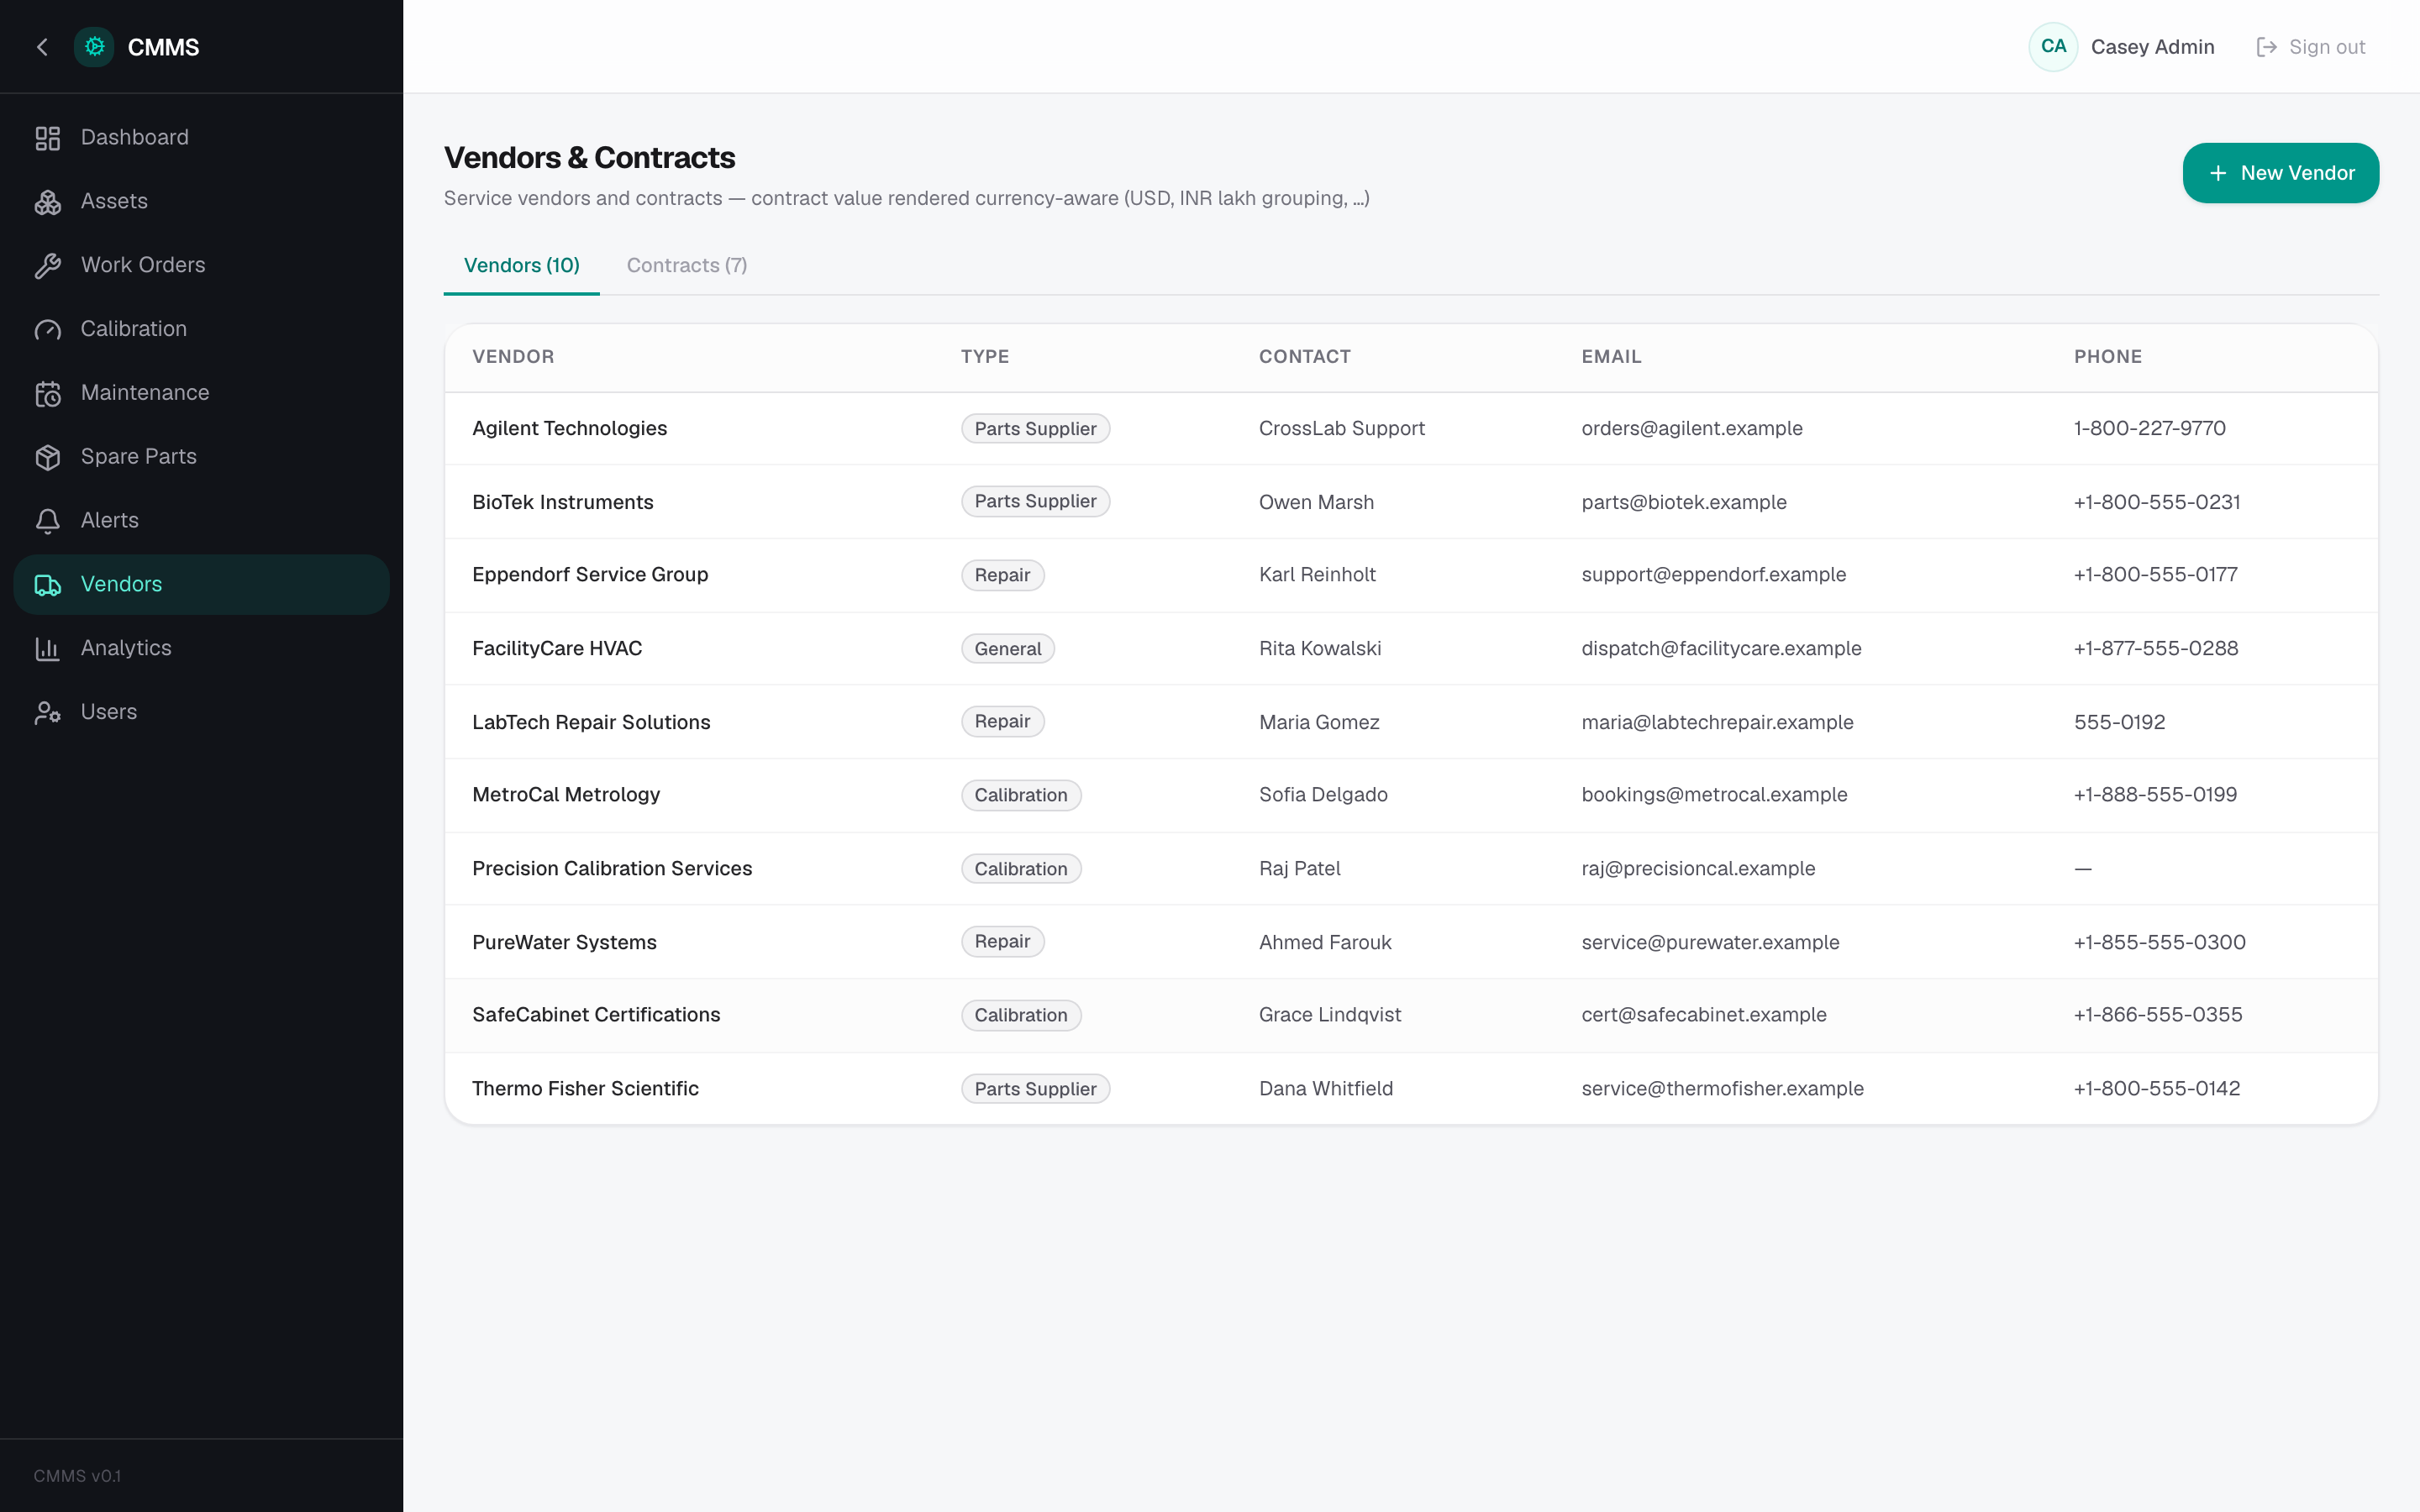This screenshot has width=2420, height=1512.
Task: Click the EMAIL column header
Action: (x=1611, y=357)
